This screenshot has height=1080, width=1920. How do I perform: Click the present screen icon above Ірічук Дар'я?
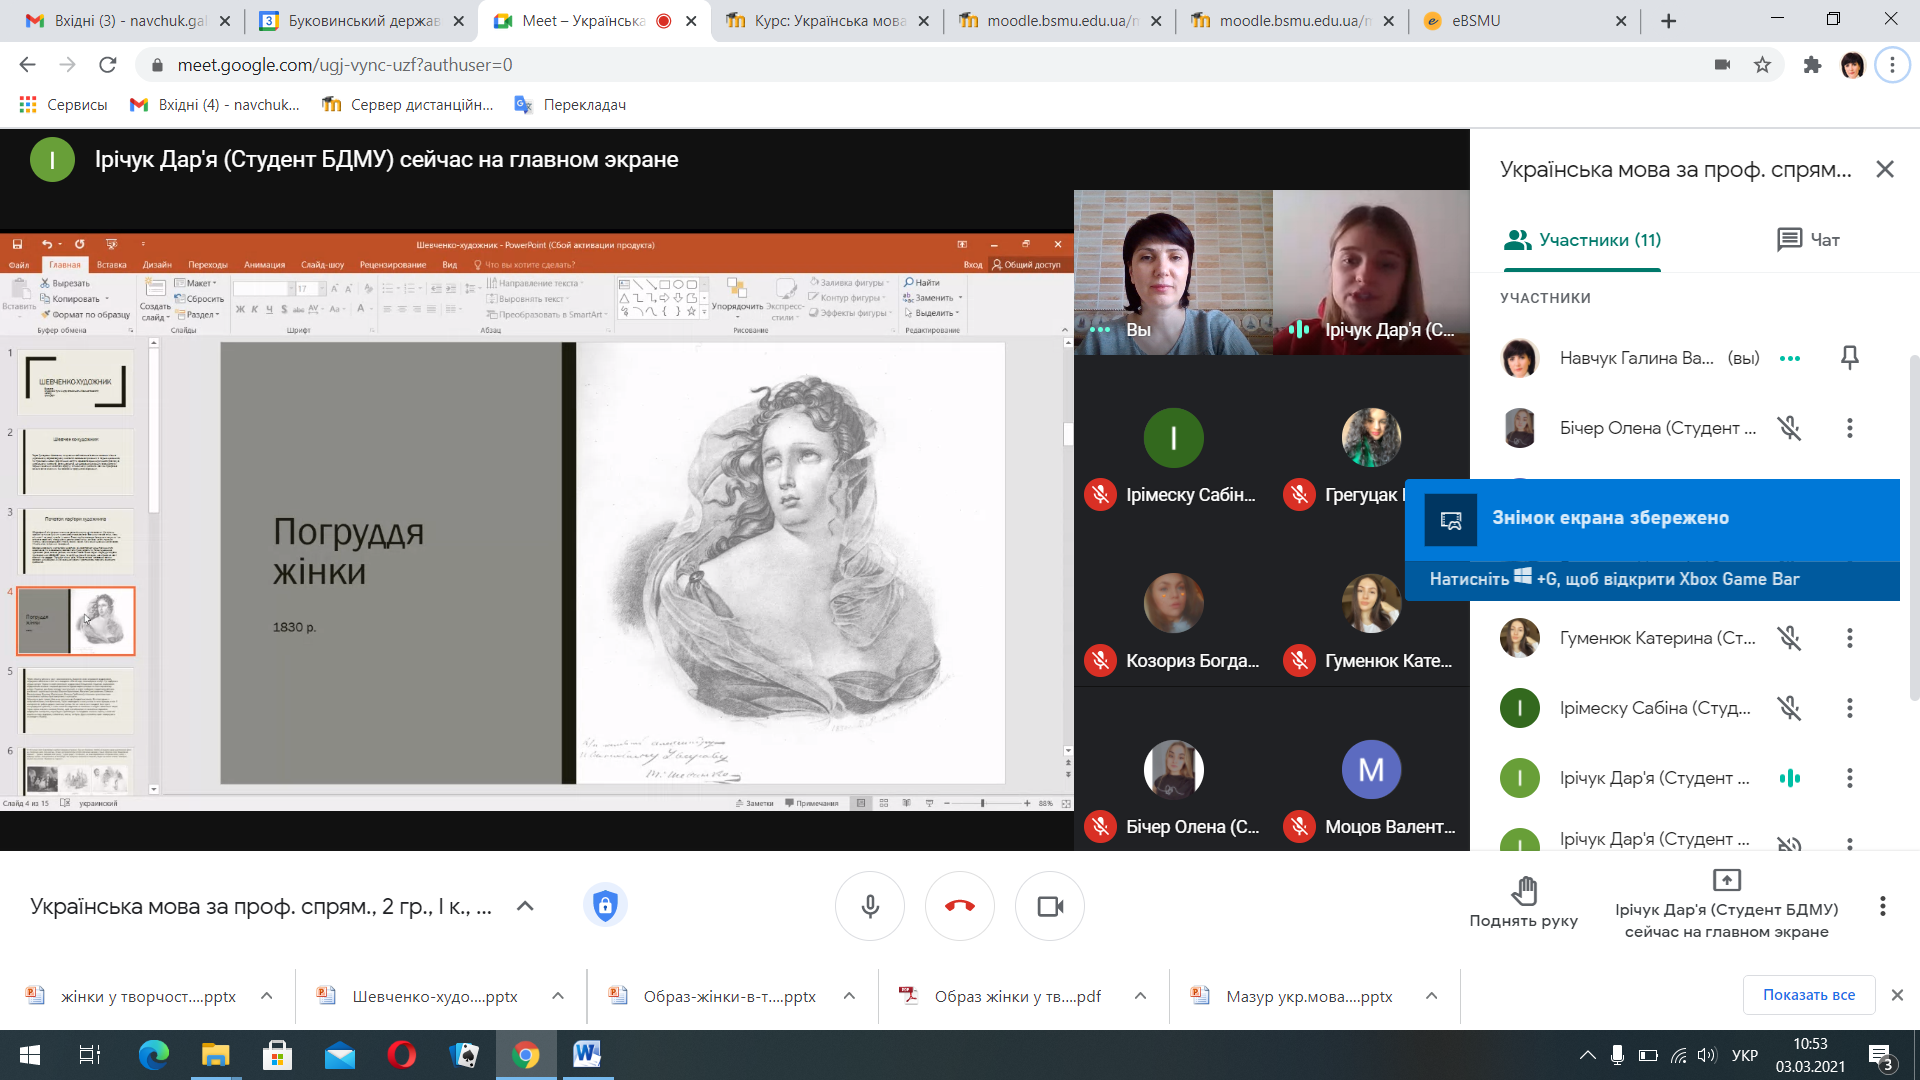[x=1727, y=880]
